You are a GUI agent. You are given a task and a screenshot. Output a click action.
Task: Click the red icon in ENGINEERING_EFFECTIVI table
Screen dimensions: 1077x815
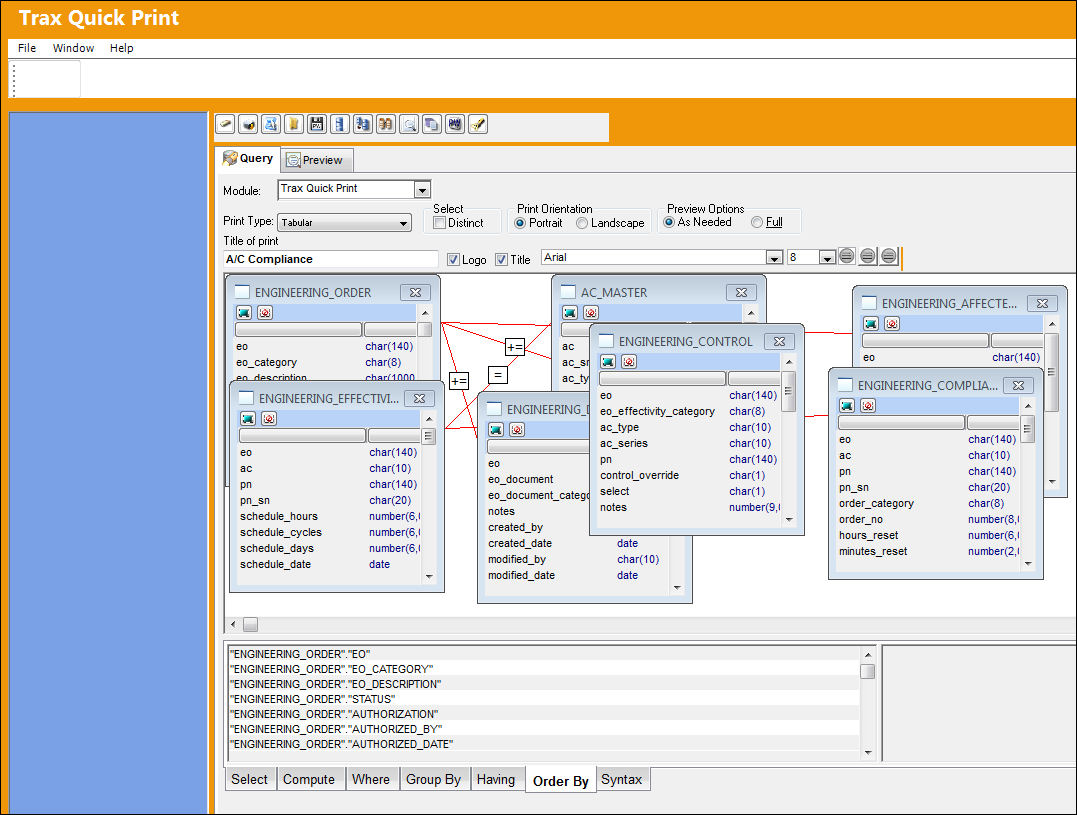269,418
